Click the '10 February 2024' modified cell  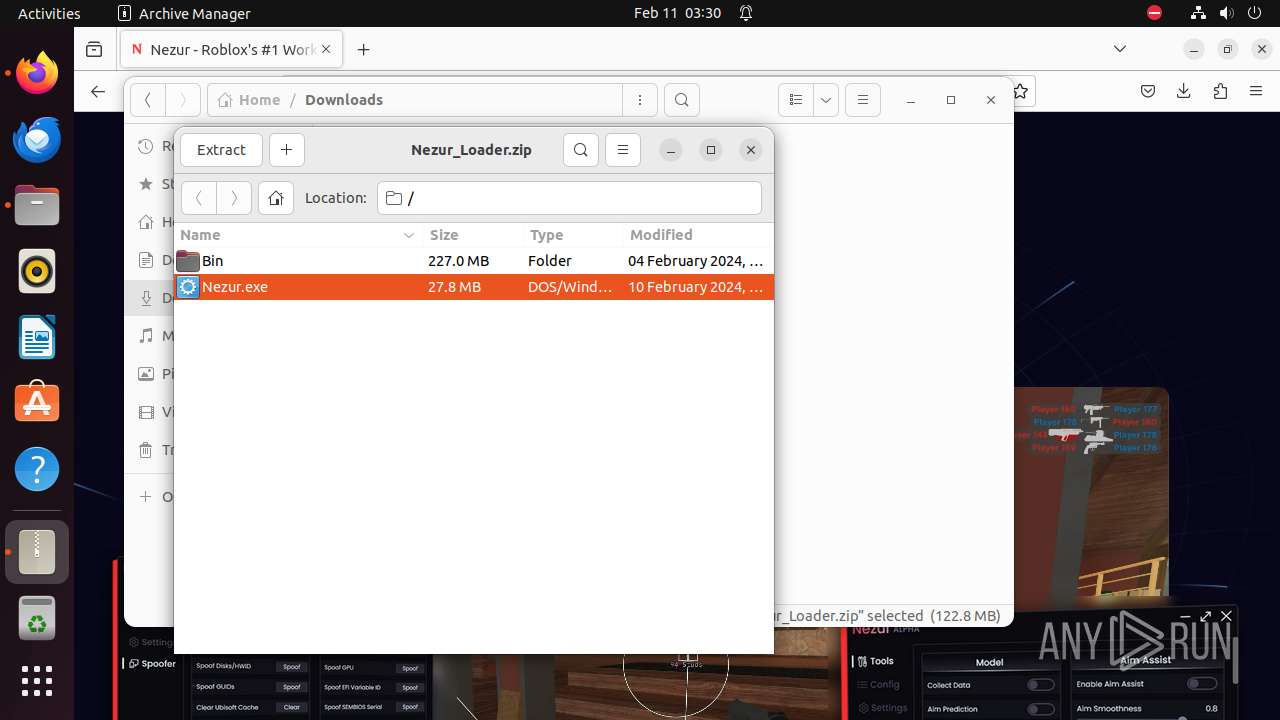point(696,287)
